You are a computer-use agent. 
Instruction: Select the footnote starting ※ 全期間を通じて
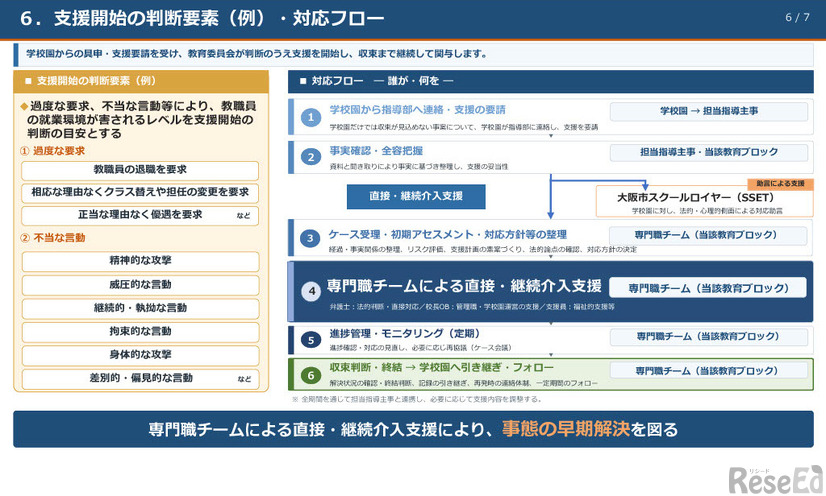pos(417,399)
